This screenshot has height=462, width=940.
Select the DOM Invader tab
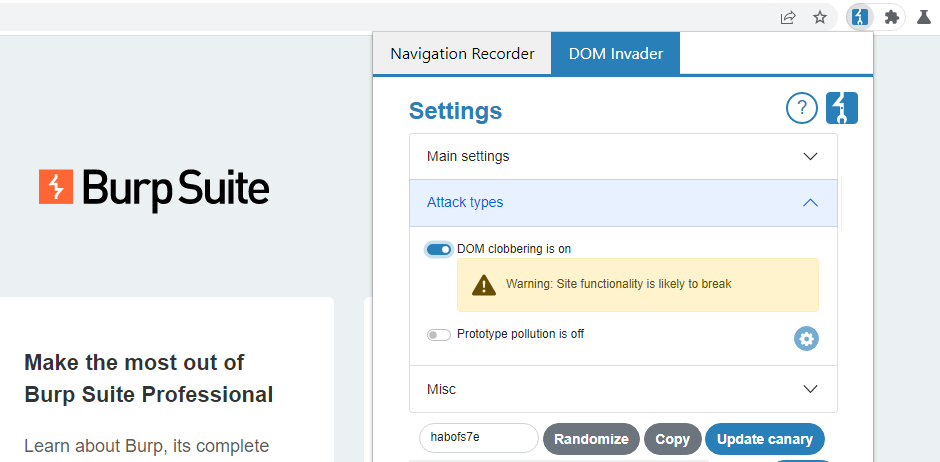tap(615, 54)
